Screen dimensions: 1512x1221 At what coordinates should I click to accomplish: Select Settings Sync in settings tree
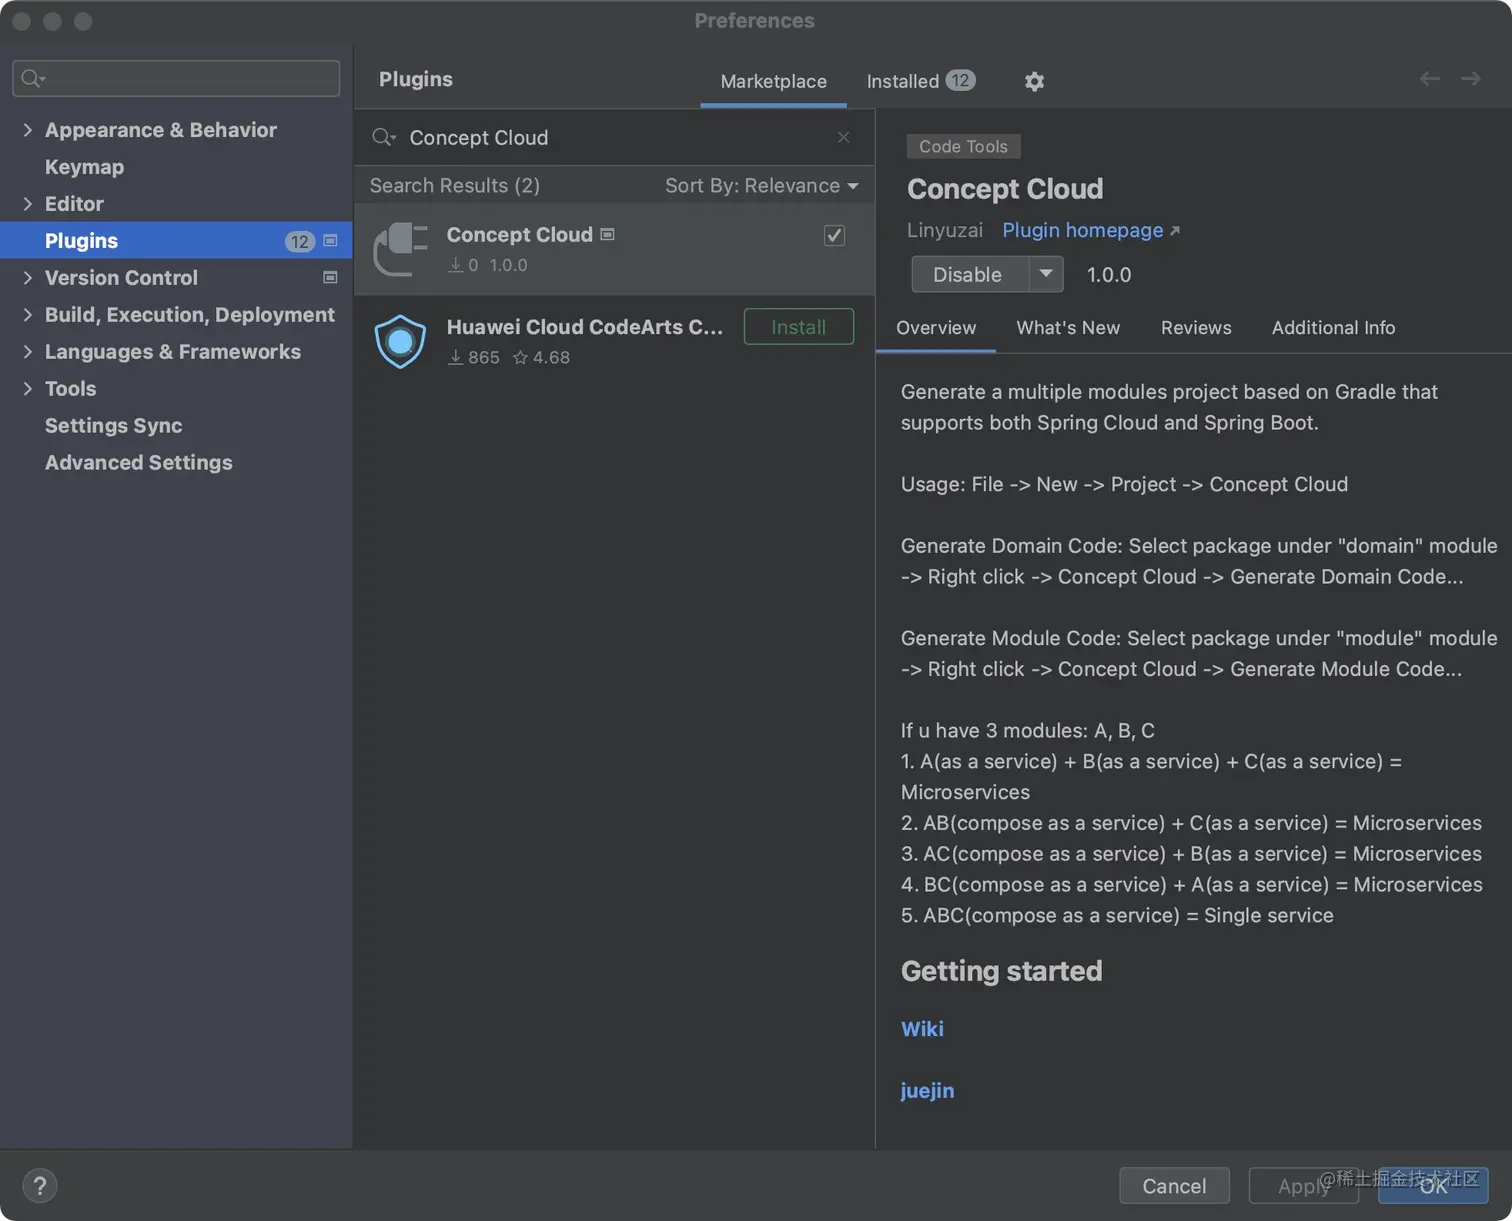176,426
